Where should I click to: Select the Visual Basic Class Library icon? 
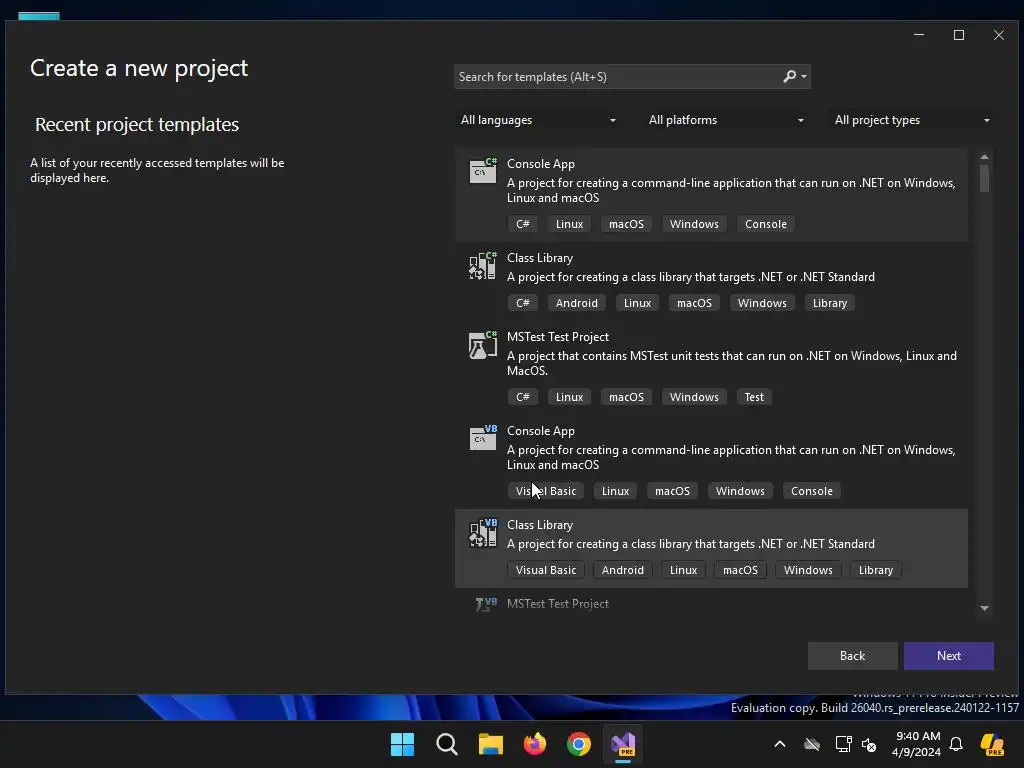pyautogui.click(x=483, y=532)
